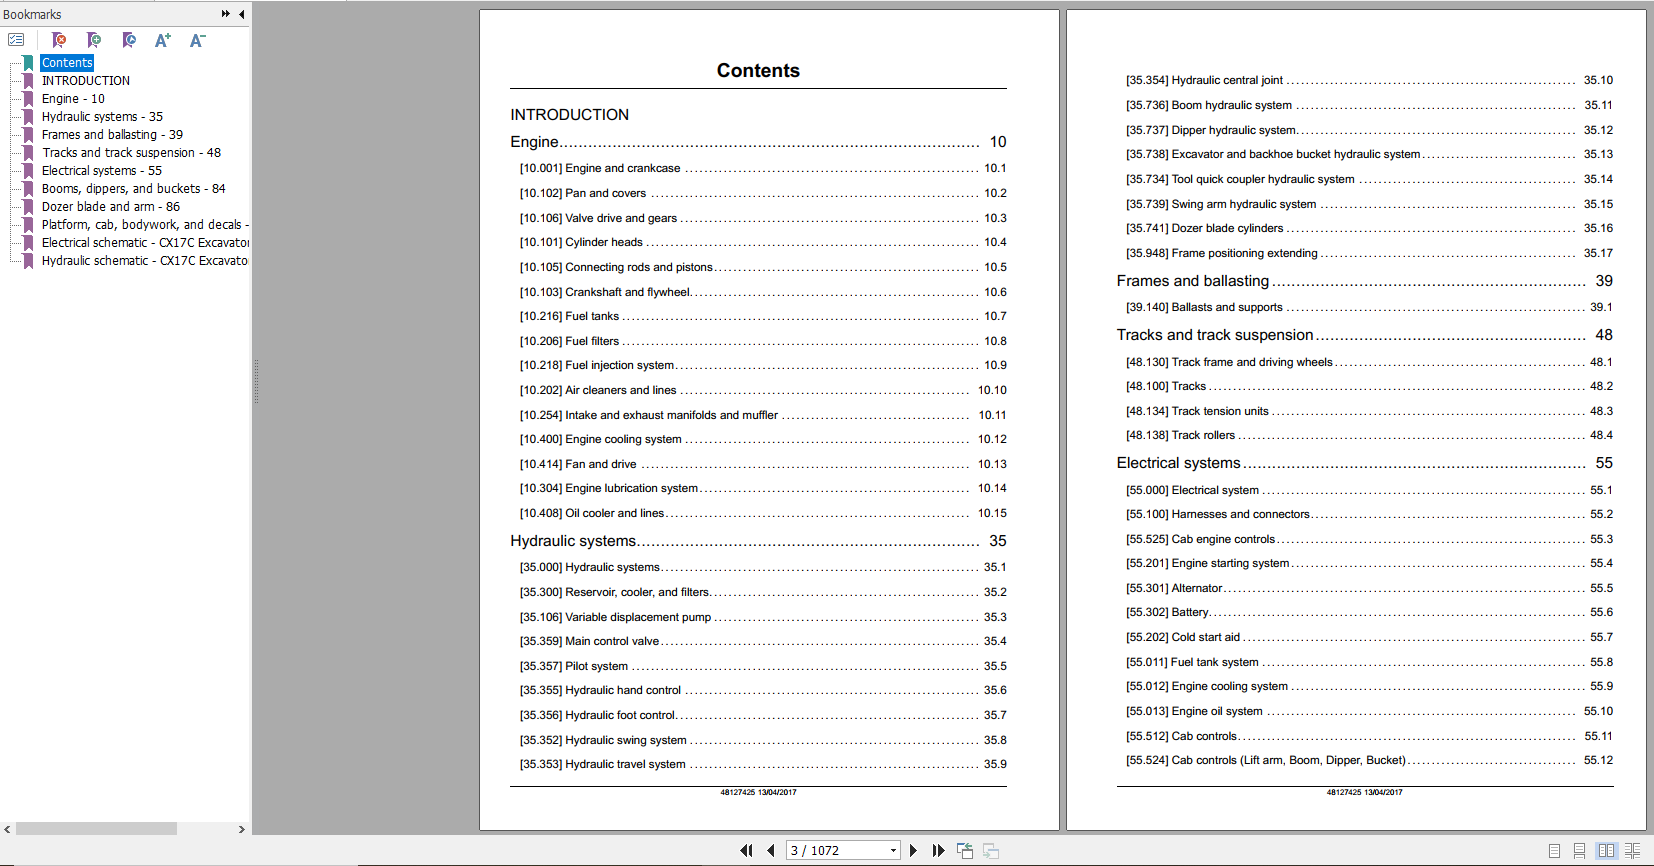This screenshot has height=866, width=1654.
Task: Go to the previous page
Action: coord(771,850)
